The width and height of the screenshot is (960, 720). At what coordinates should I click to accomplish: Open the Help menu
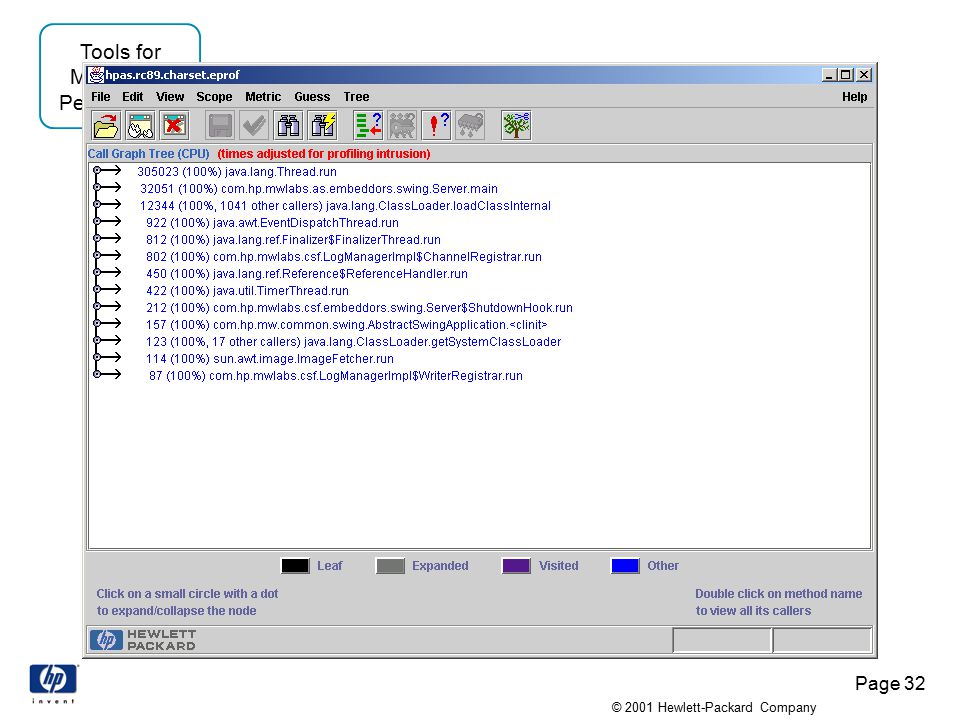click(855, 97)
